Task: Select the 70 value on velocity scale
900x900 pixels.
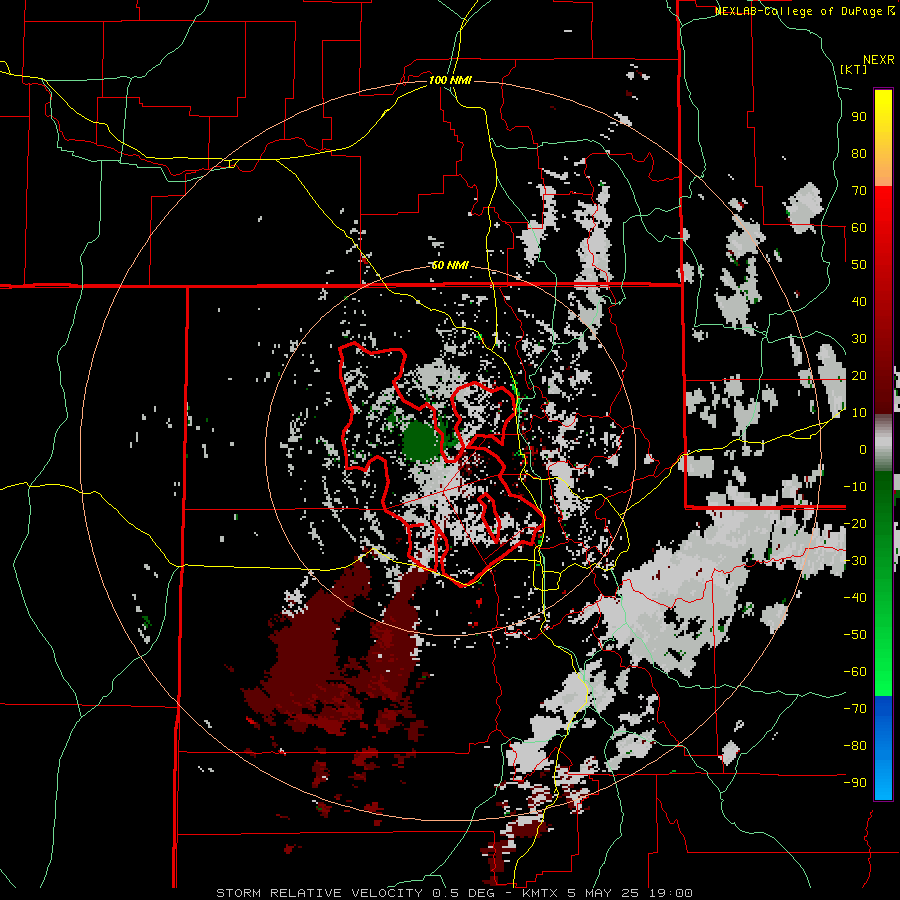Action: [859, 191]
